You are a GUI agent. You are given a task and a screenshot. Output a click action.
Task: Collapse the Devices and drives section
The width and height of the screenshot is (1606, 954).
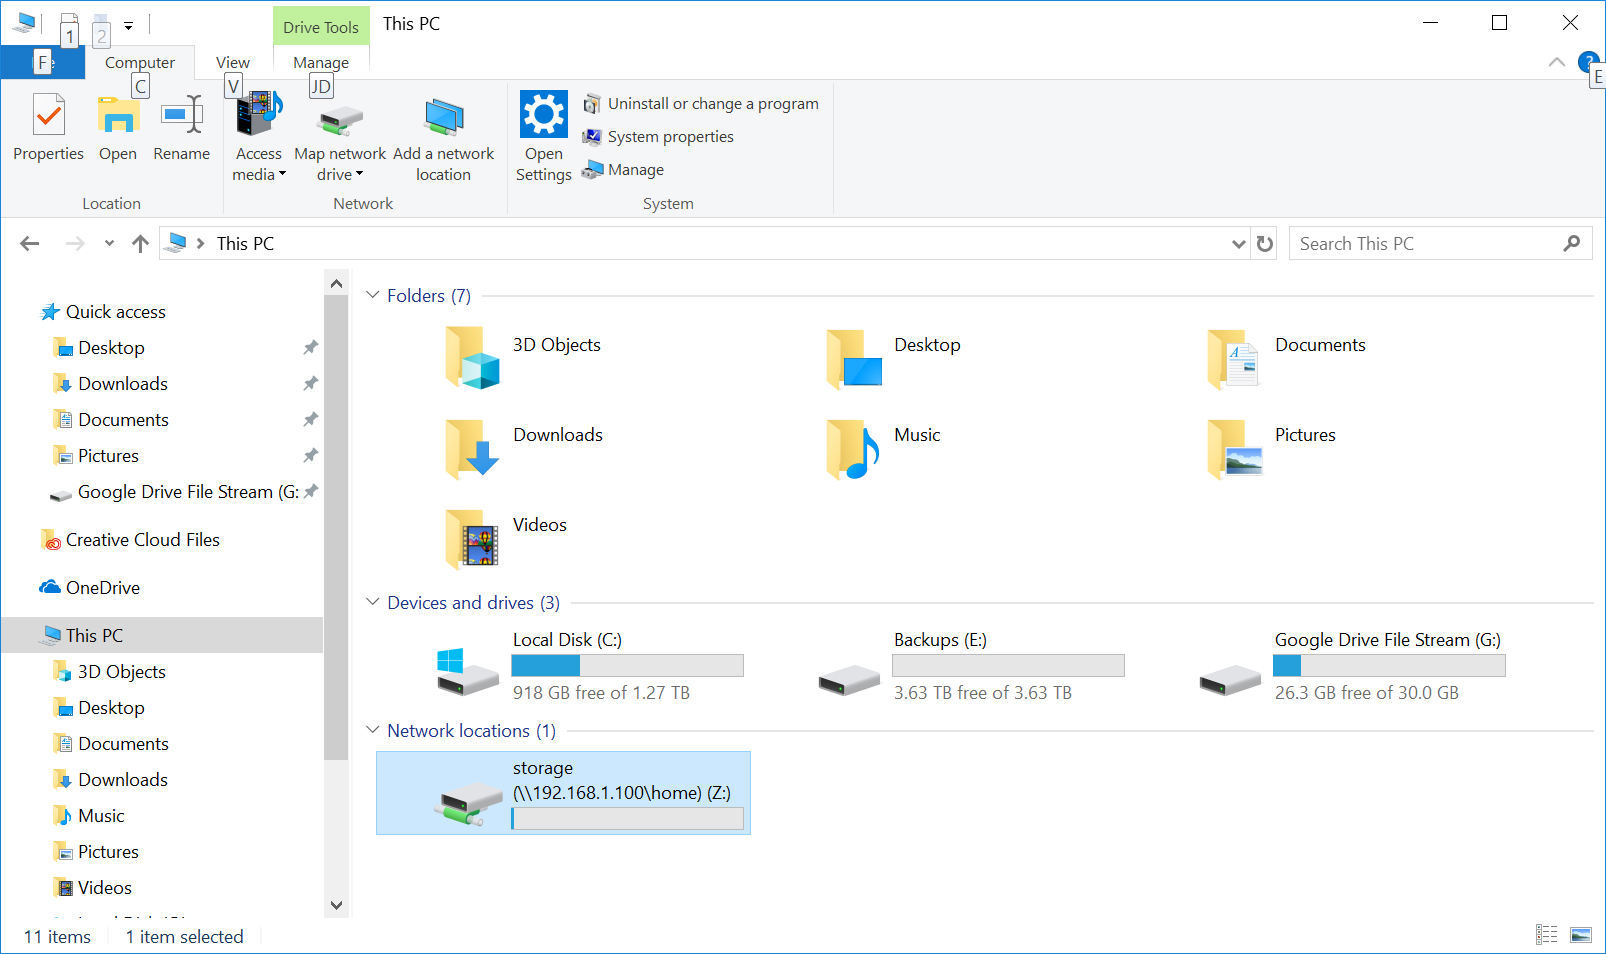click(x=372, y=602)
